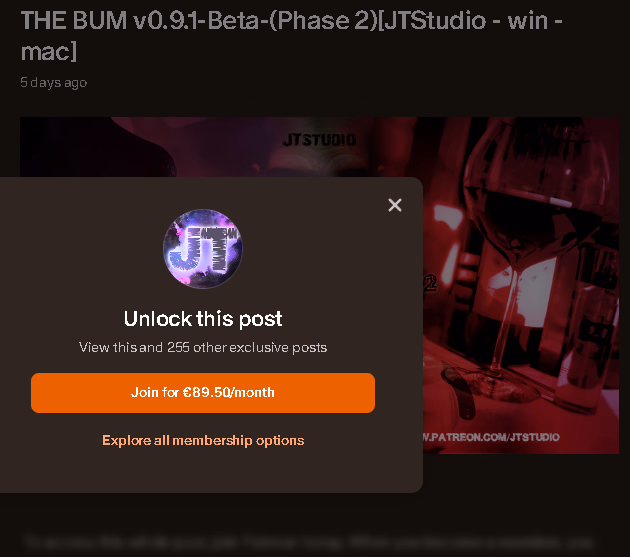Join for €89.50/month
Image resolution: width=630 pixels, height=557 pixels.
[203, 393]
